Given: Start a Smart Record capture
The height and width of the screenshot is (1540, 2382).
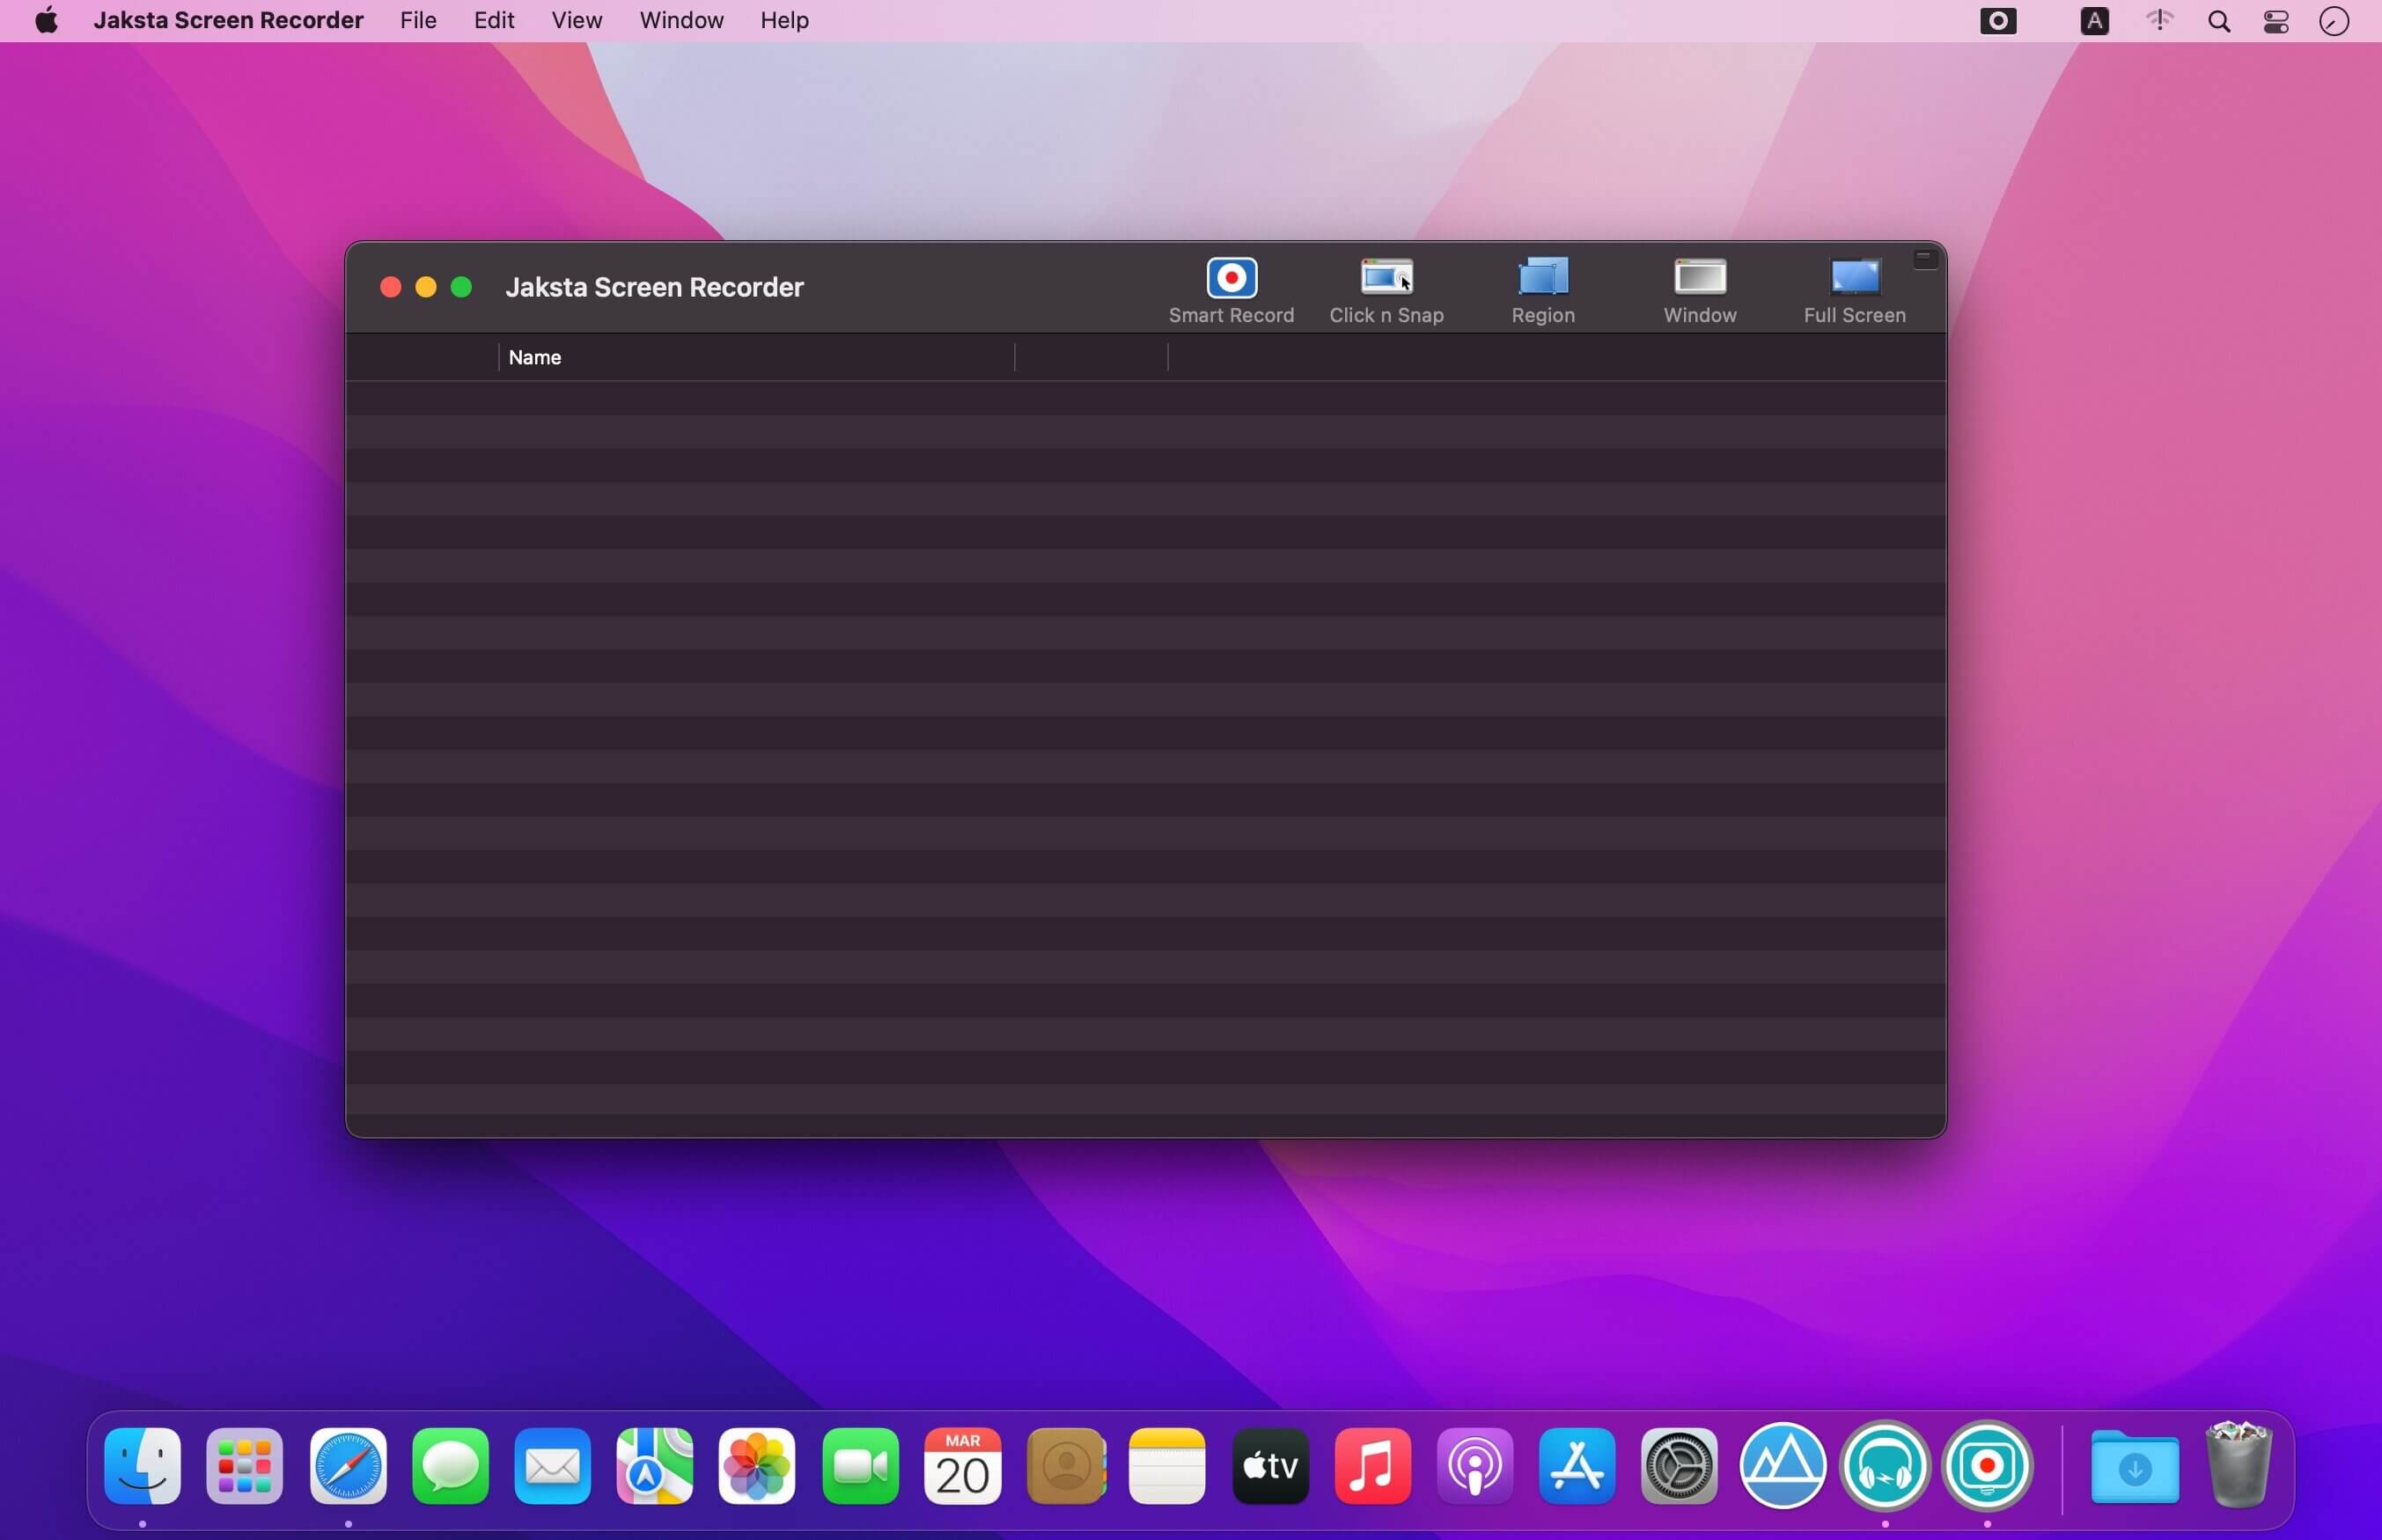Looking at the screenshot, I should [x=1231, y=290].
